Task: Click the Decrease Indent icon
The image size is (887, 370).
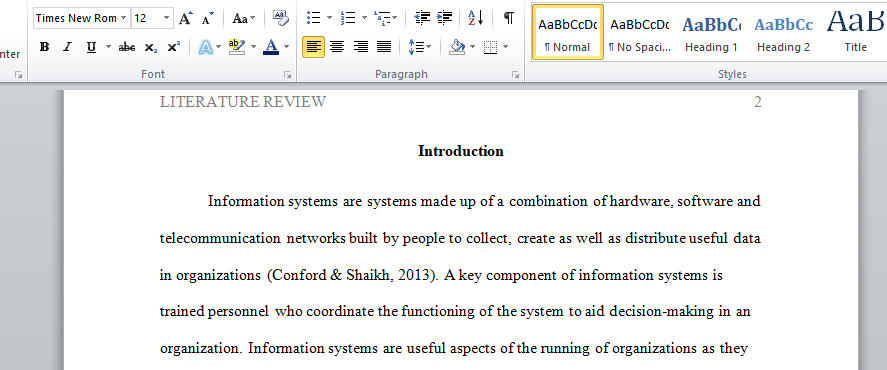Action: point(422,18)
